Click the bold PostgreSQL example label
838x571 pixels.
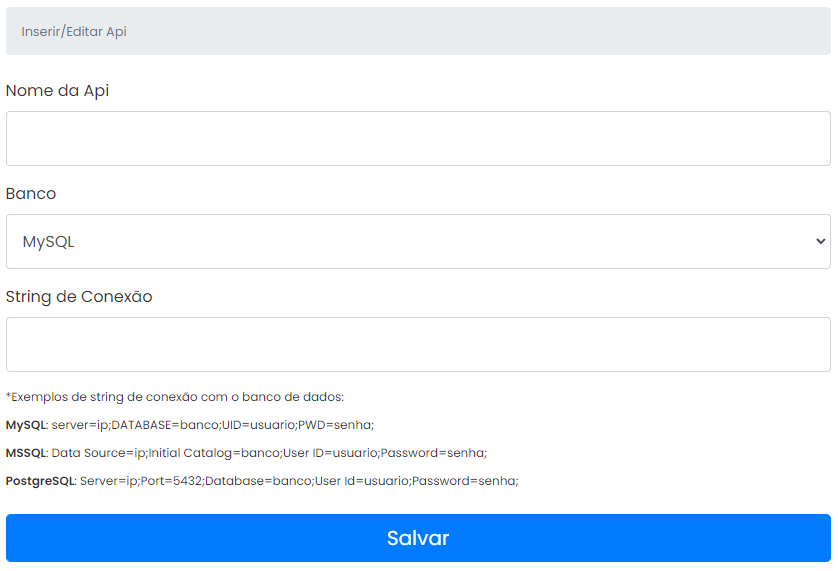pyautogui.click(x=40, y=481)
